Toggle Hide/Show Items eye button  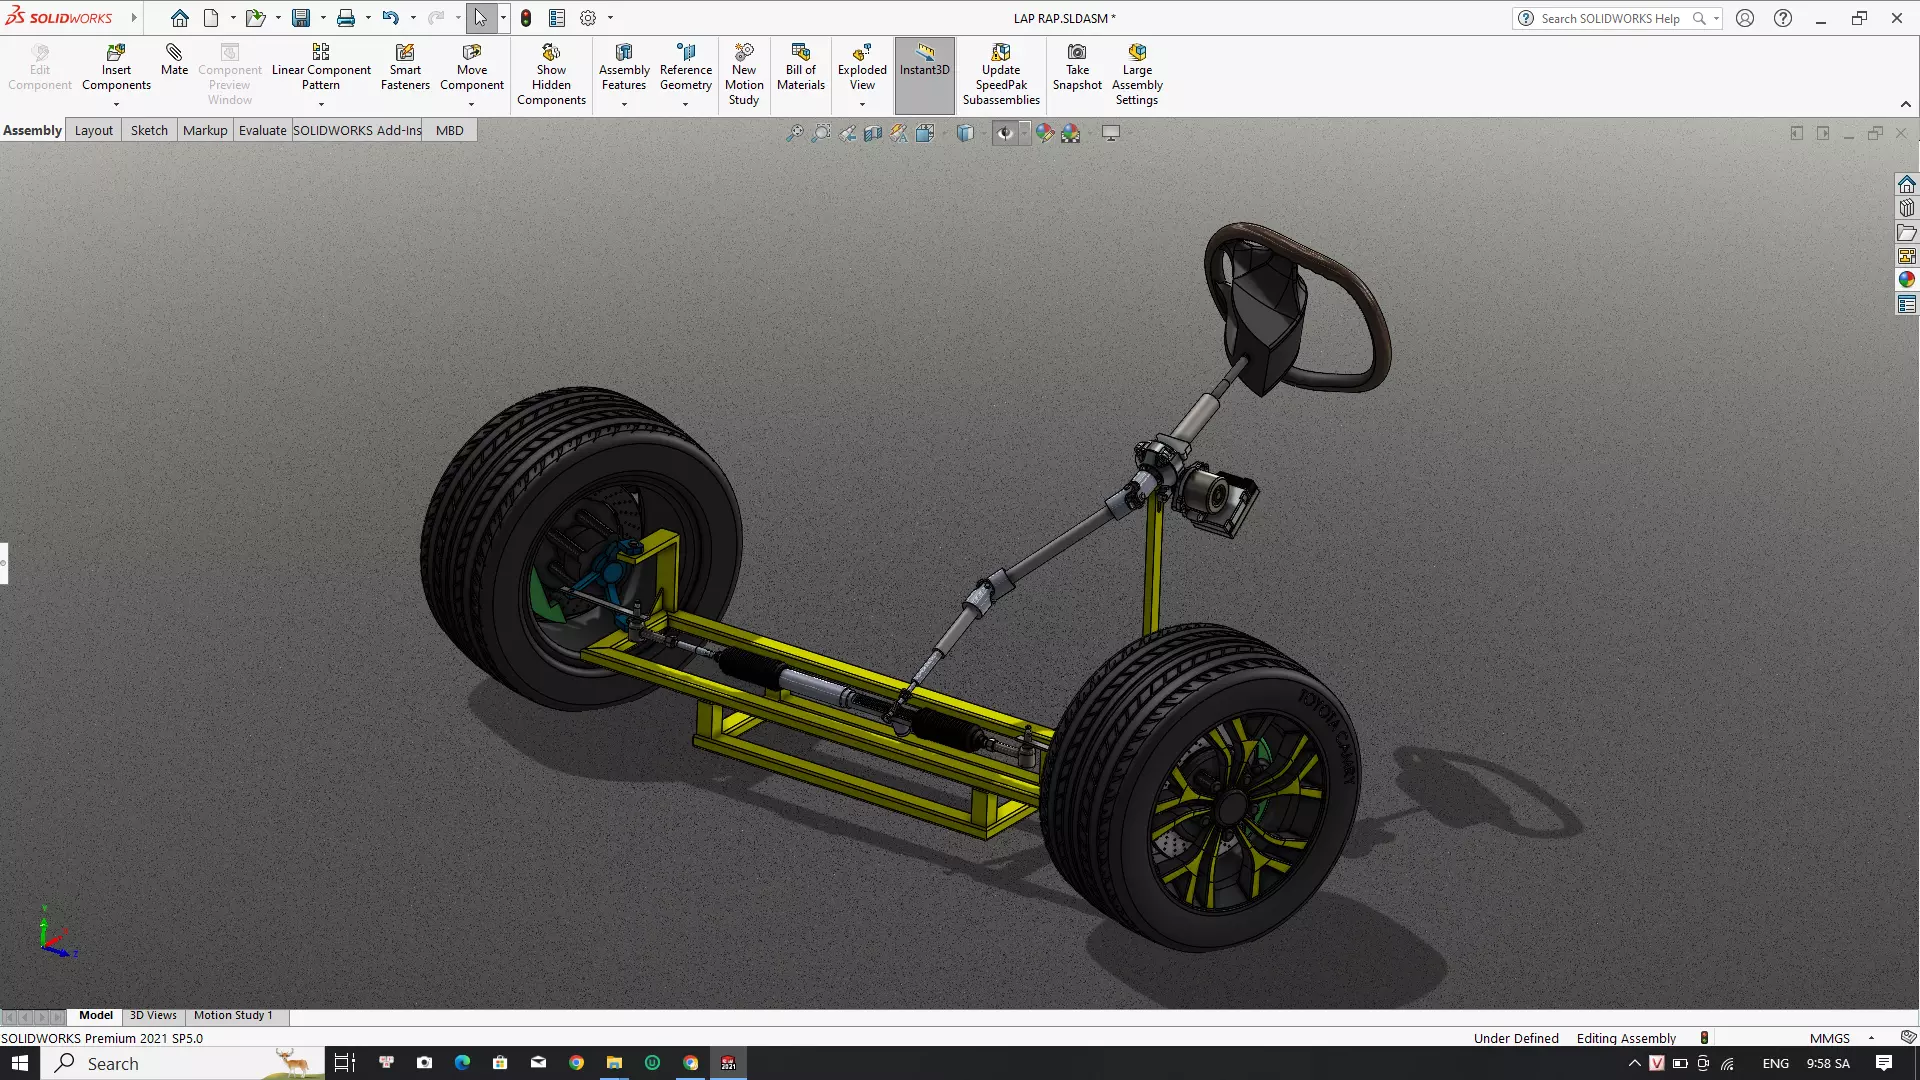tap(1004, 133)
